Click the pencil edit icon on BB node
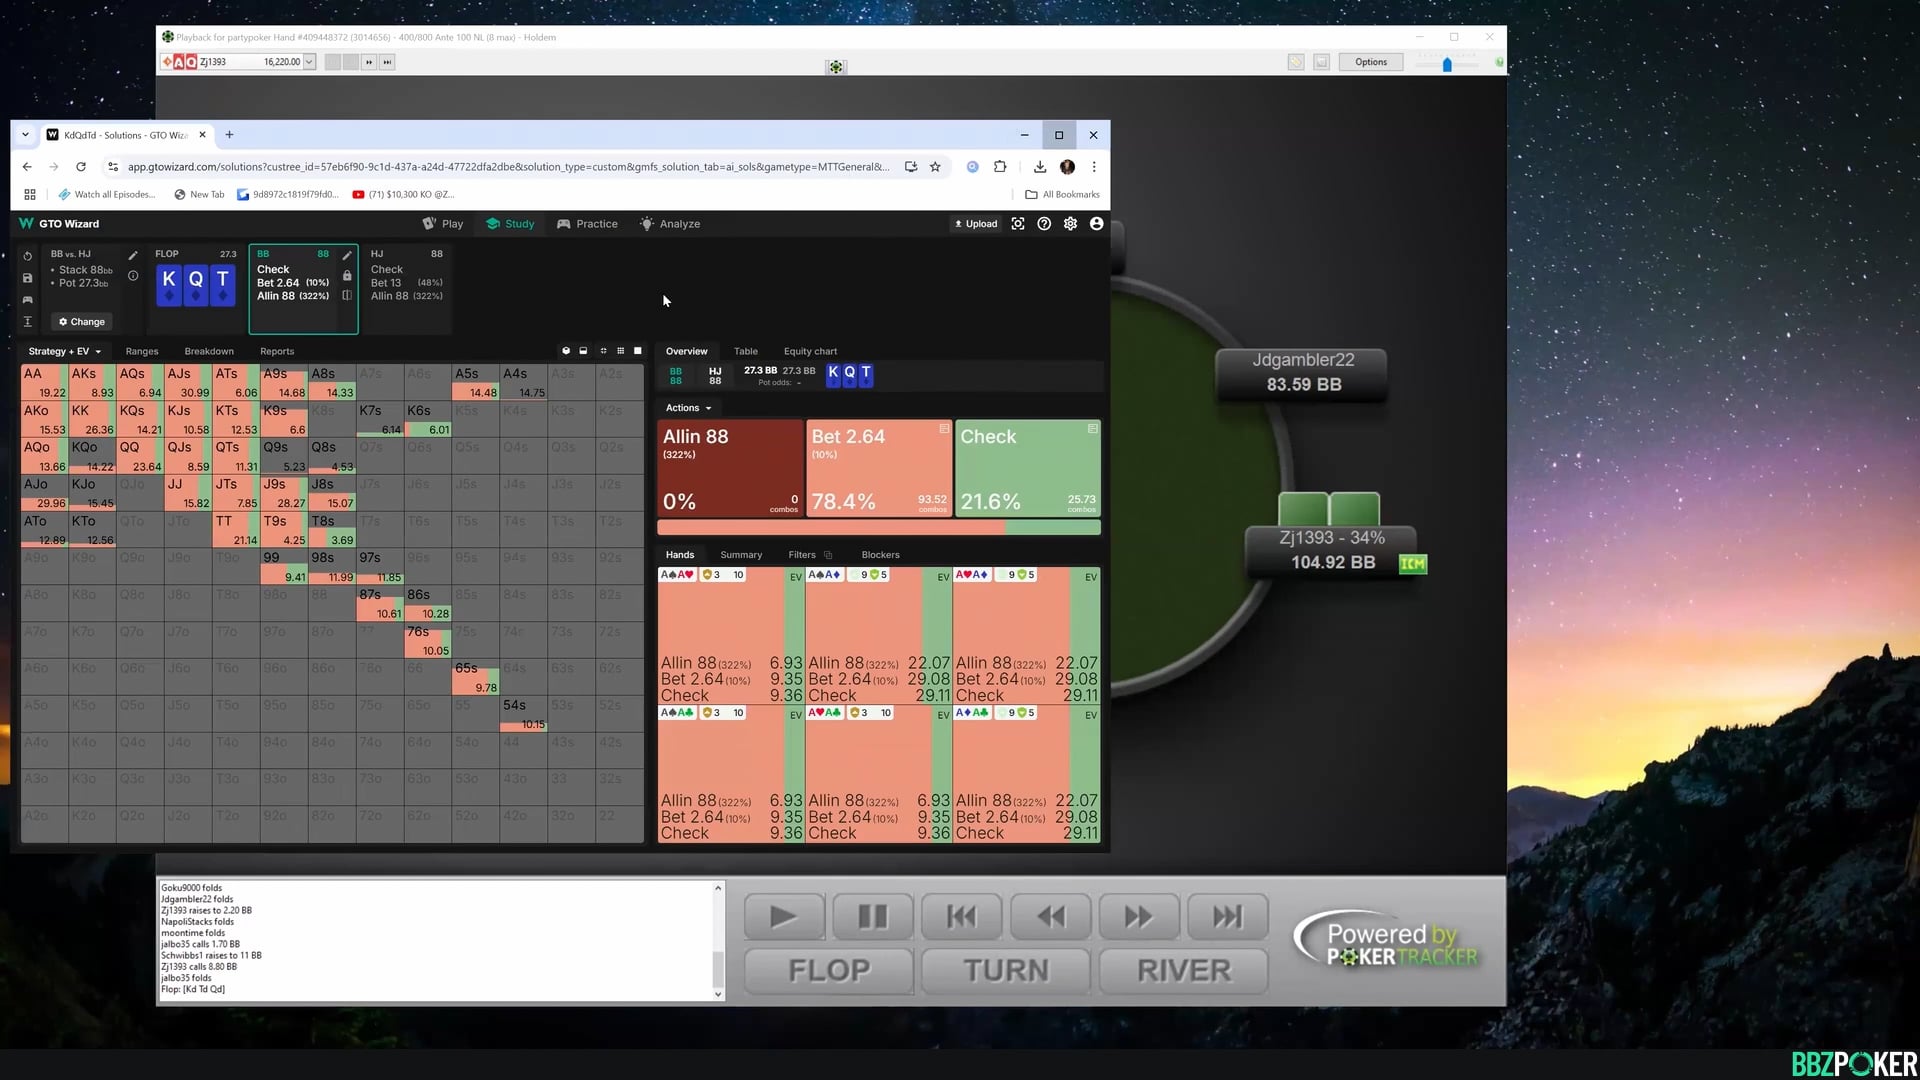 347,255
